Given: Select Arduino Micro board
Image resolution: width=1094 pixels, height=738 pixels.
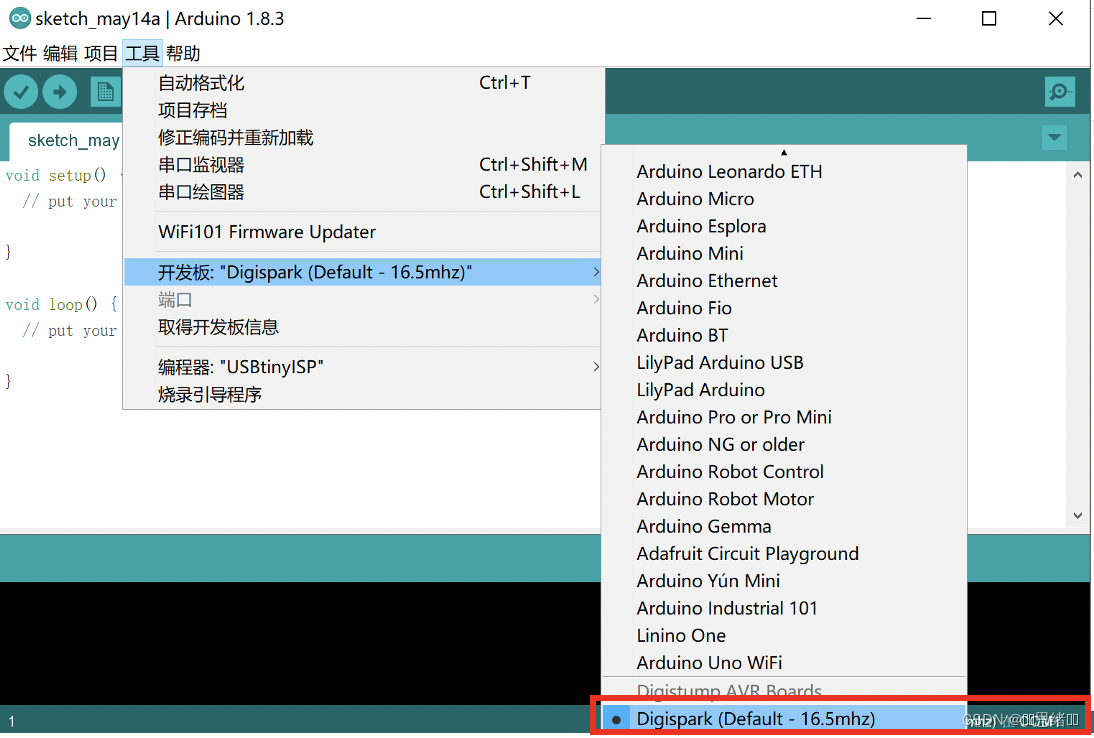Looking at the screenshot, I should click(784, 199).
